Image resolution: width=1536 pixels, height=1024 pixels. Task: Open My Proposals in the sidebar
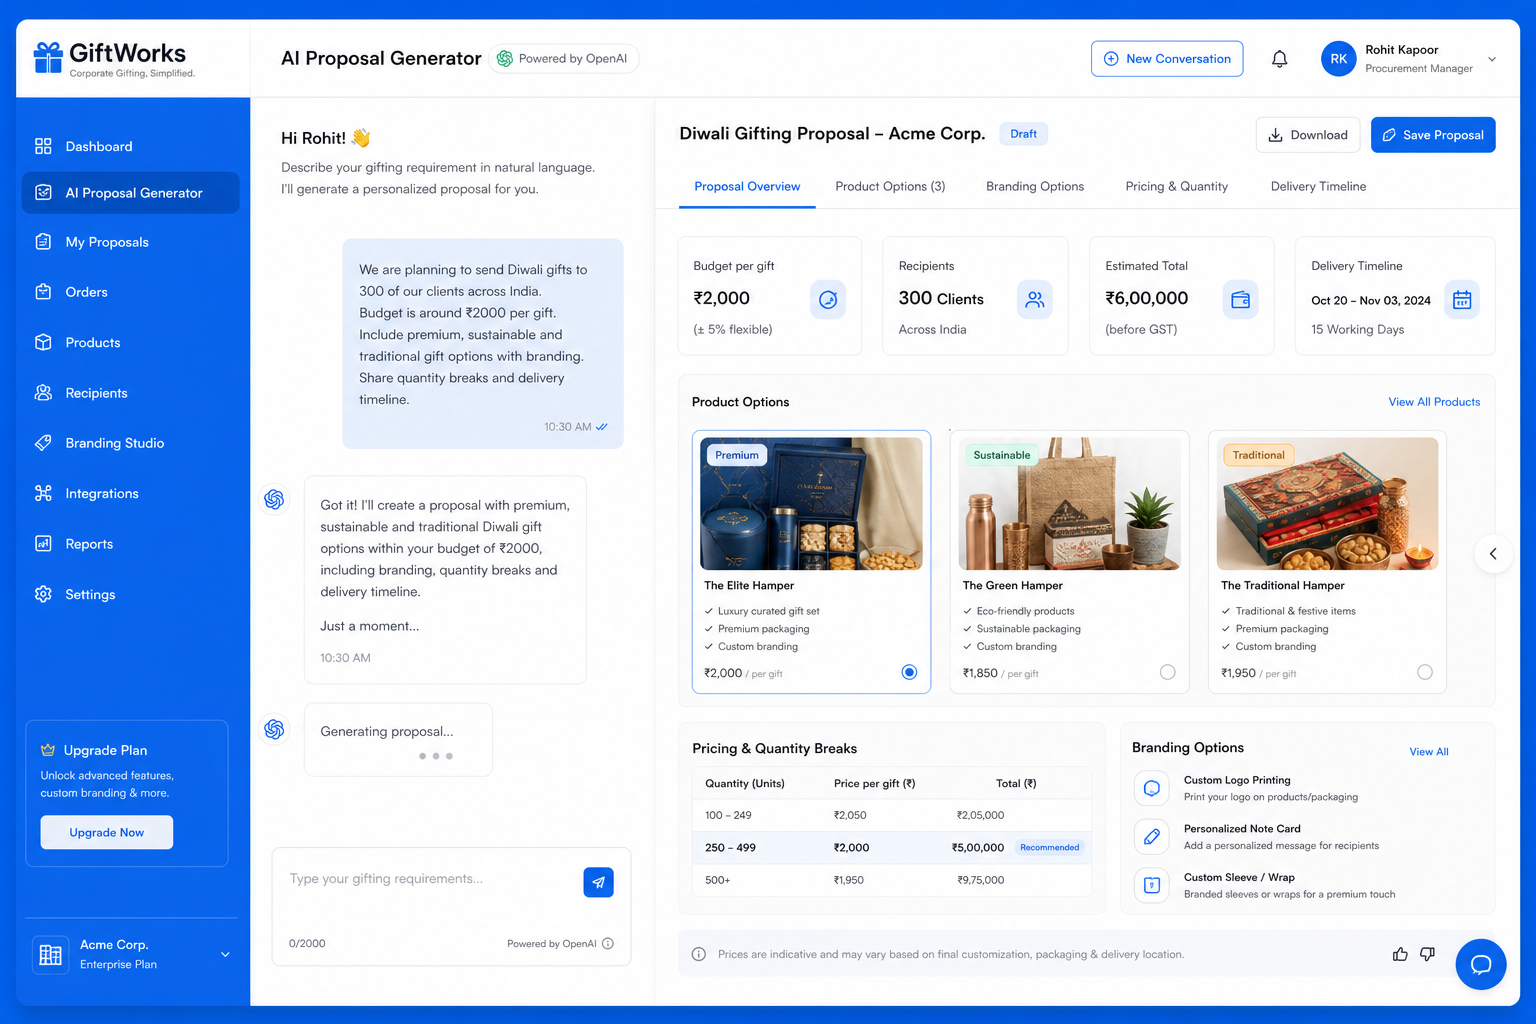coord(130,242)
